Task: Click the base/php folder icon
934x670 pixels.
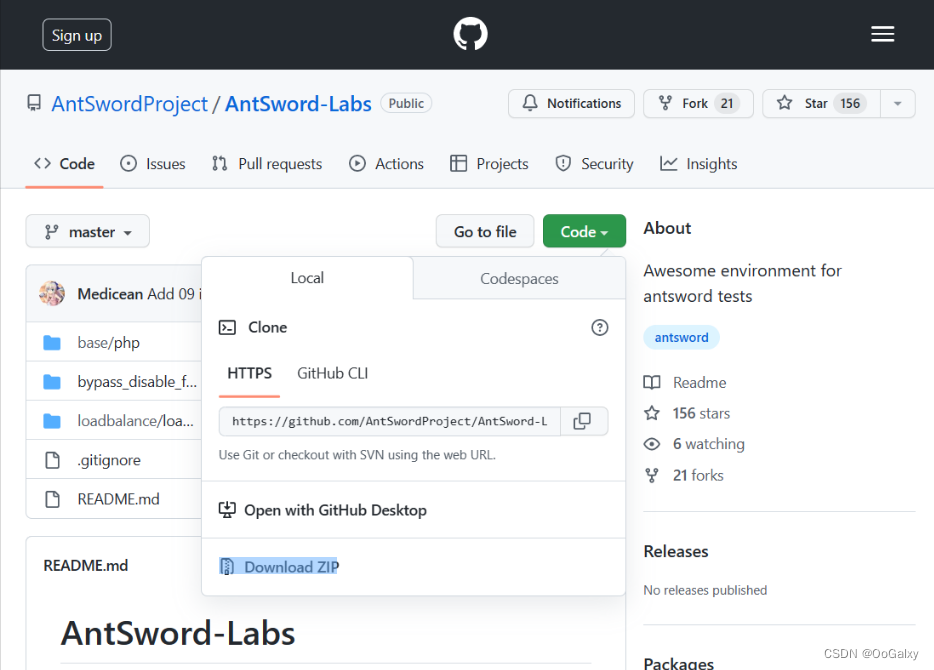Action: coord(52,342)
